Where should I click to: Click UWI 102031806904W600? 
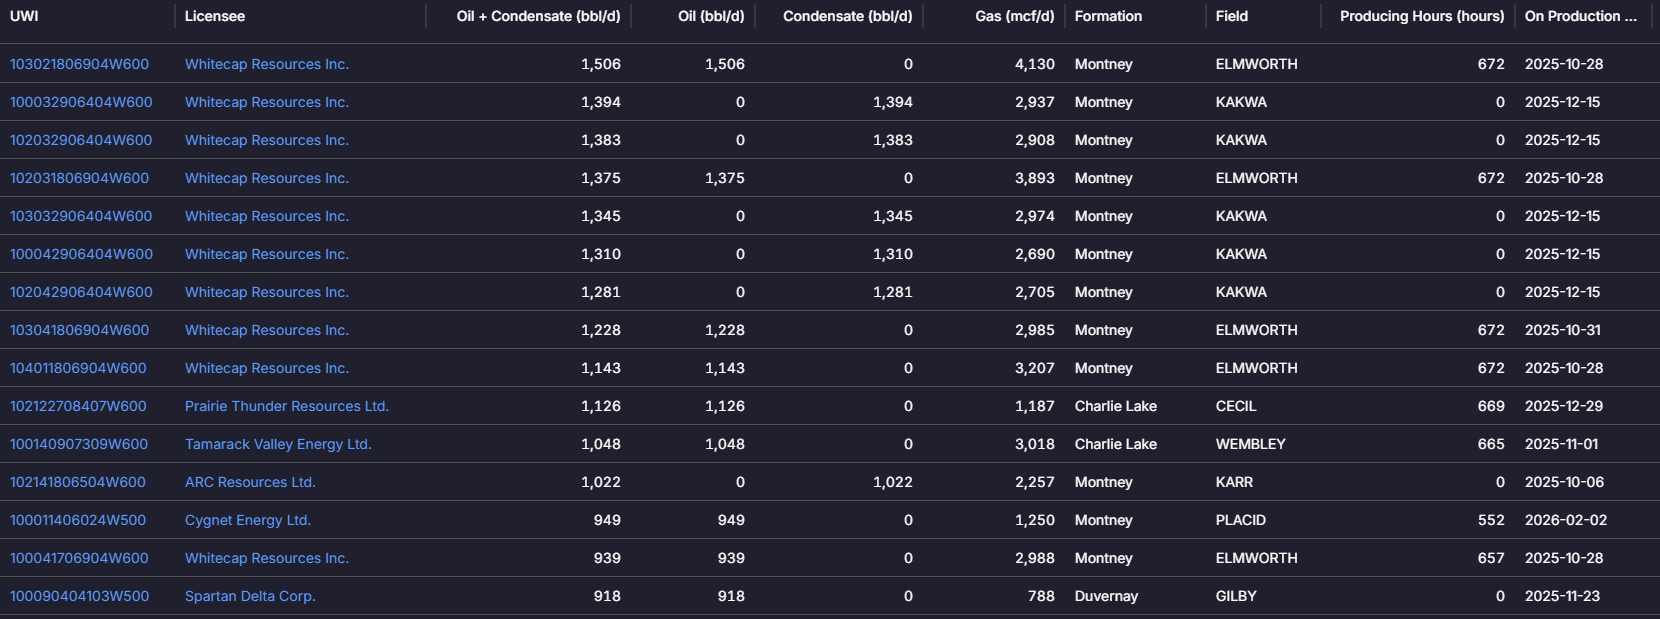point(79,178)
